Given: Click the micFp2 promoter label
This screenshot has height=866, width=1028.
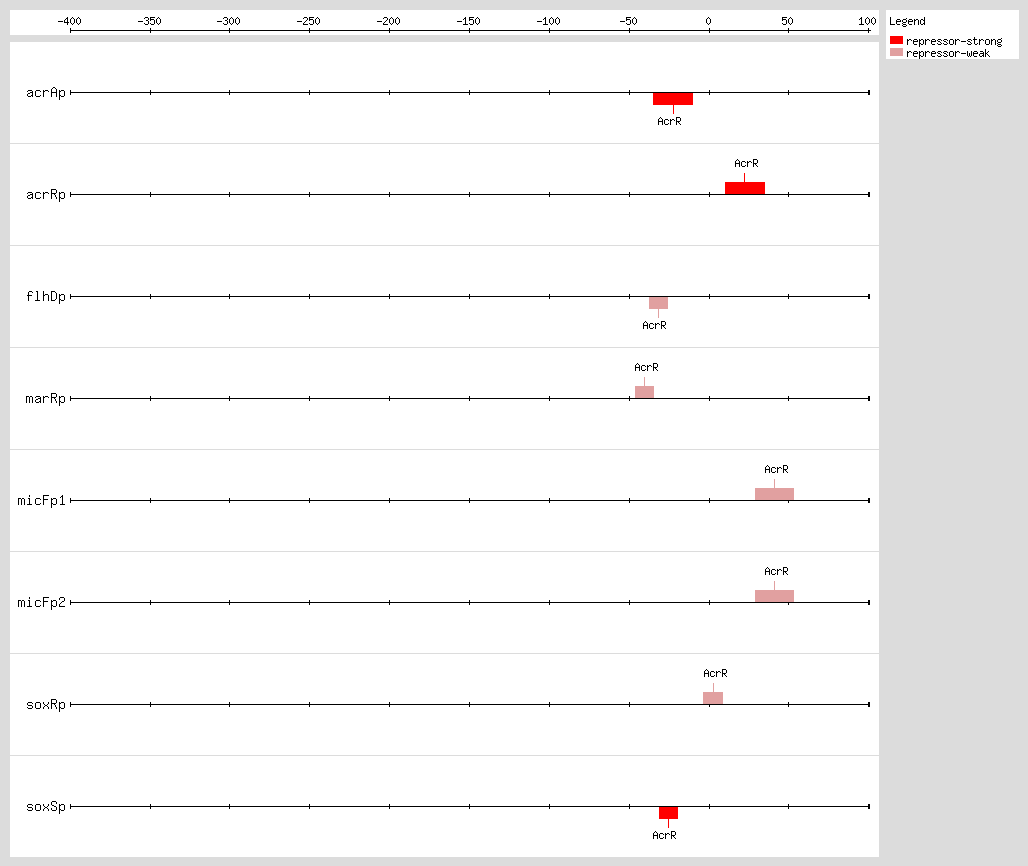Looking at the screenshot, I should click(x=41, y=602).
